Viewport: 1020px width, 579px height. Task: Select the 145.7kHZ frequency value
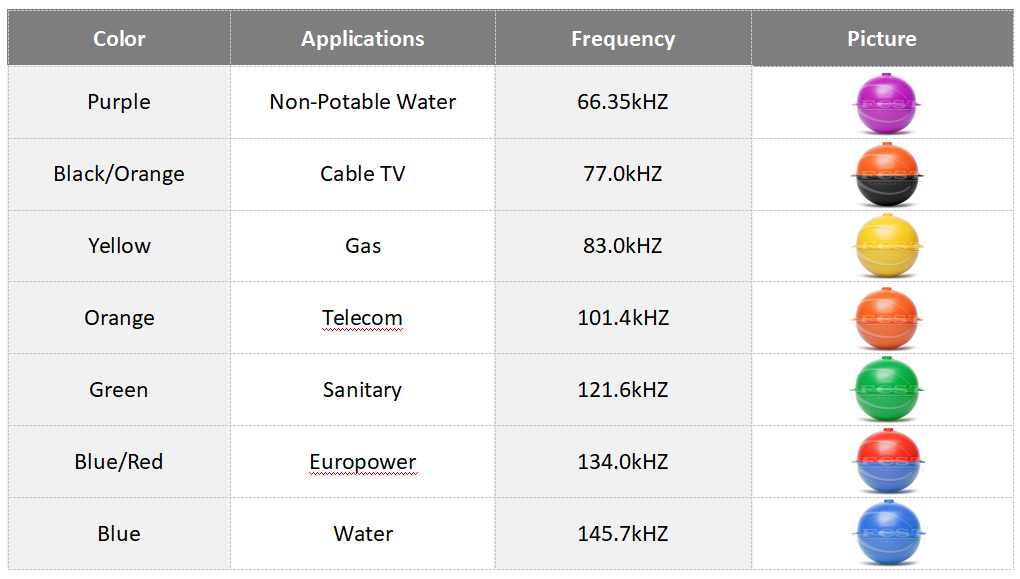point(623,534)
